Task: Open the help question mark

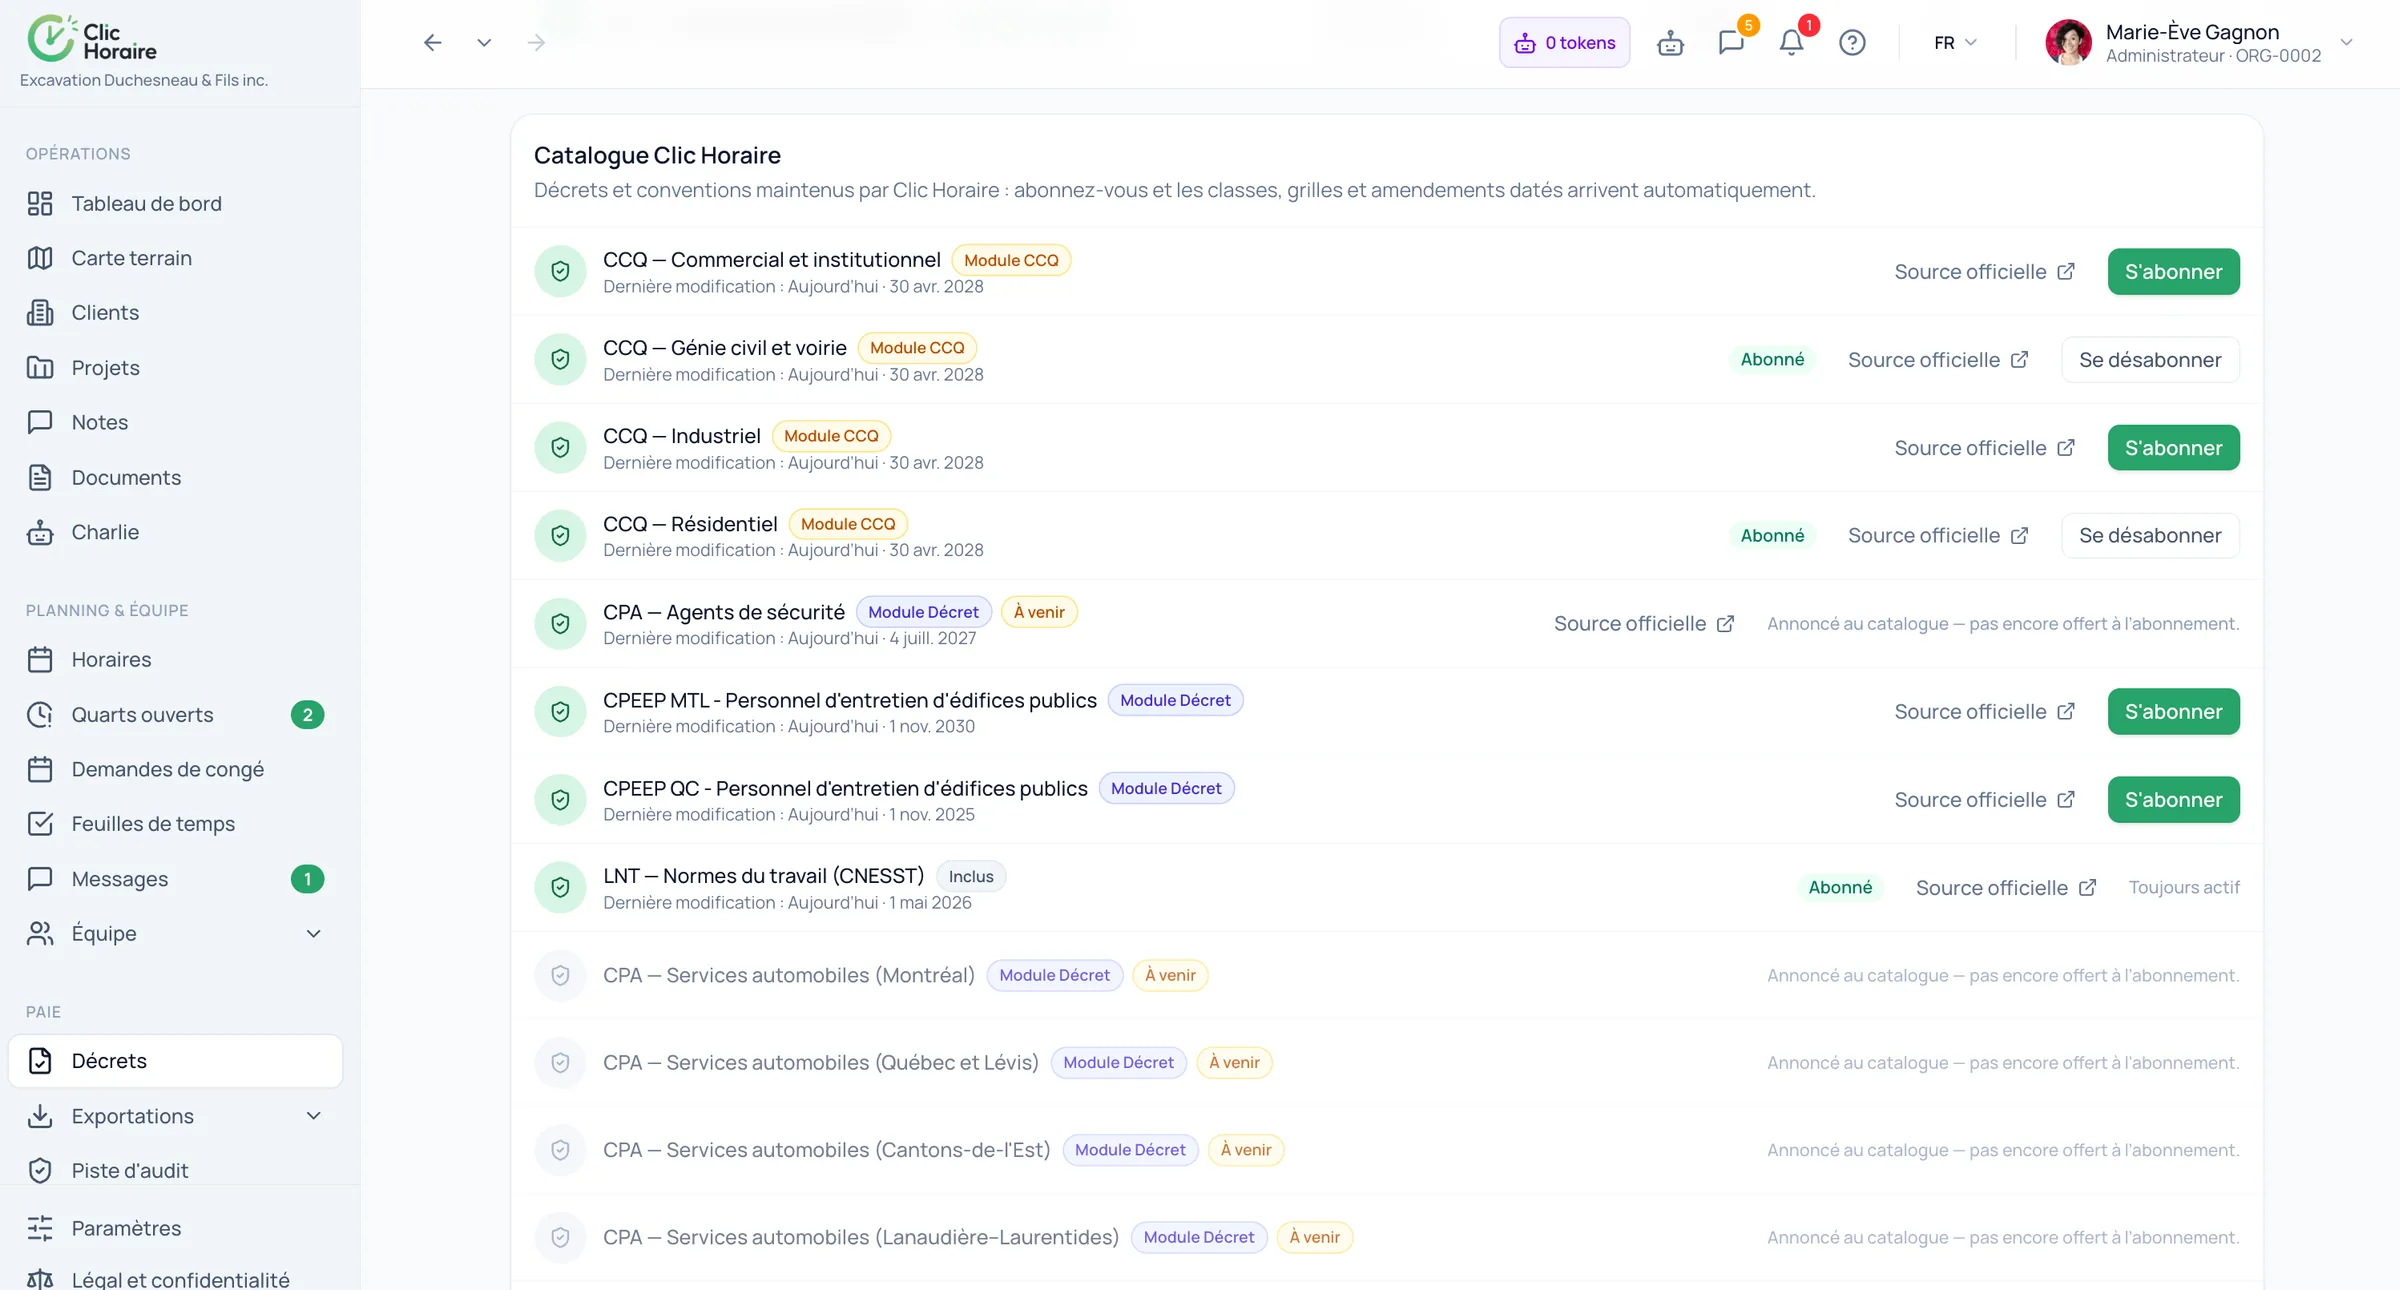Action: 1852,42
